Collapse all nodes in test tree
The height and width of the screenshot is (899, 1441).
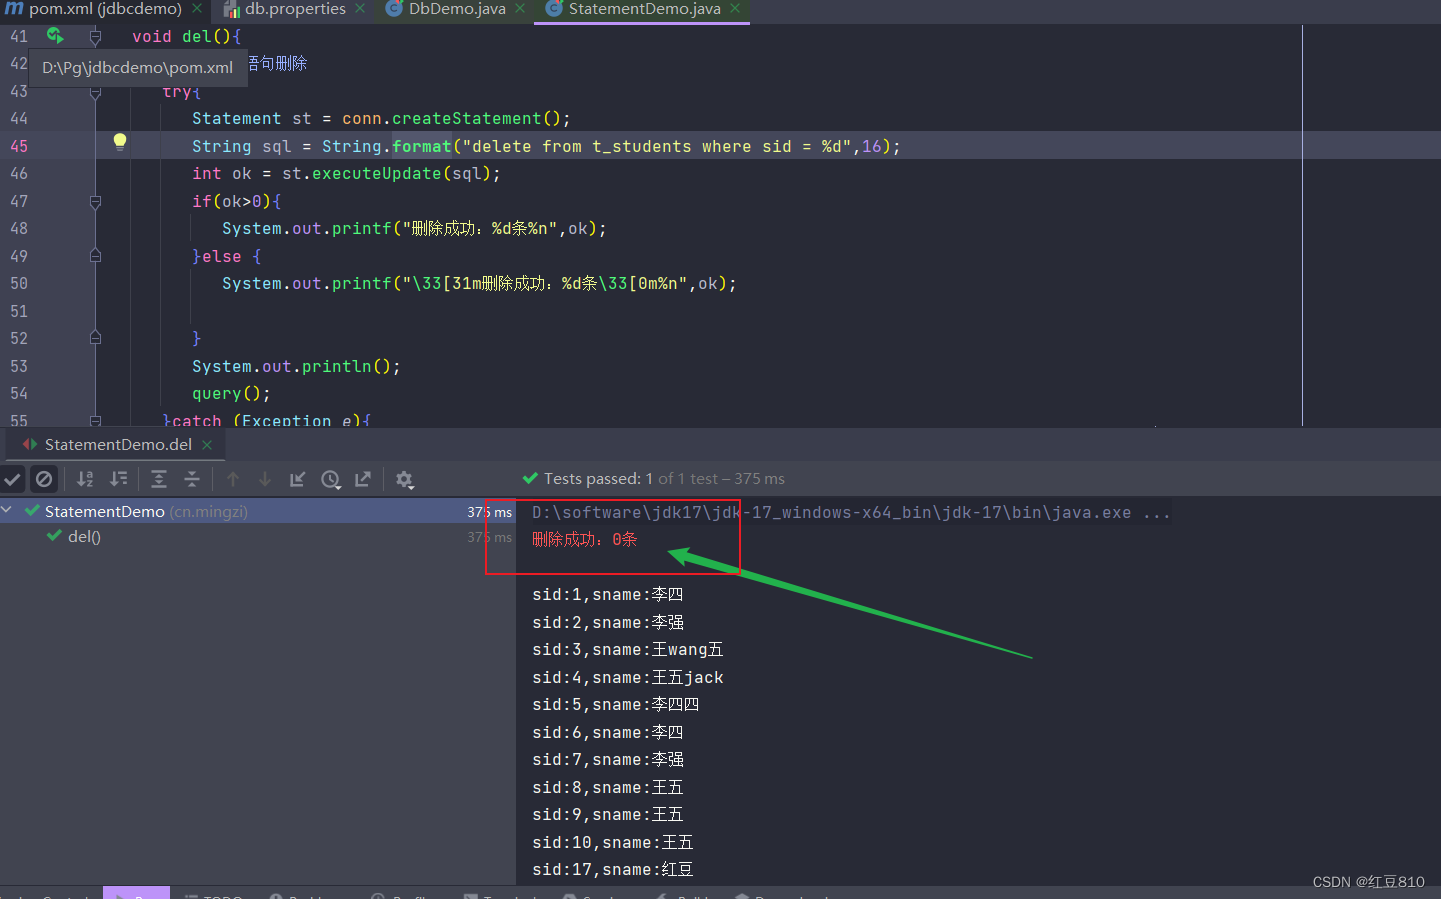(189, 479)
